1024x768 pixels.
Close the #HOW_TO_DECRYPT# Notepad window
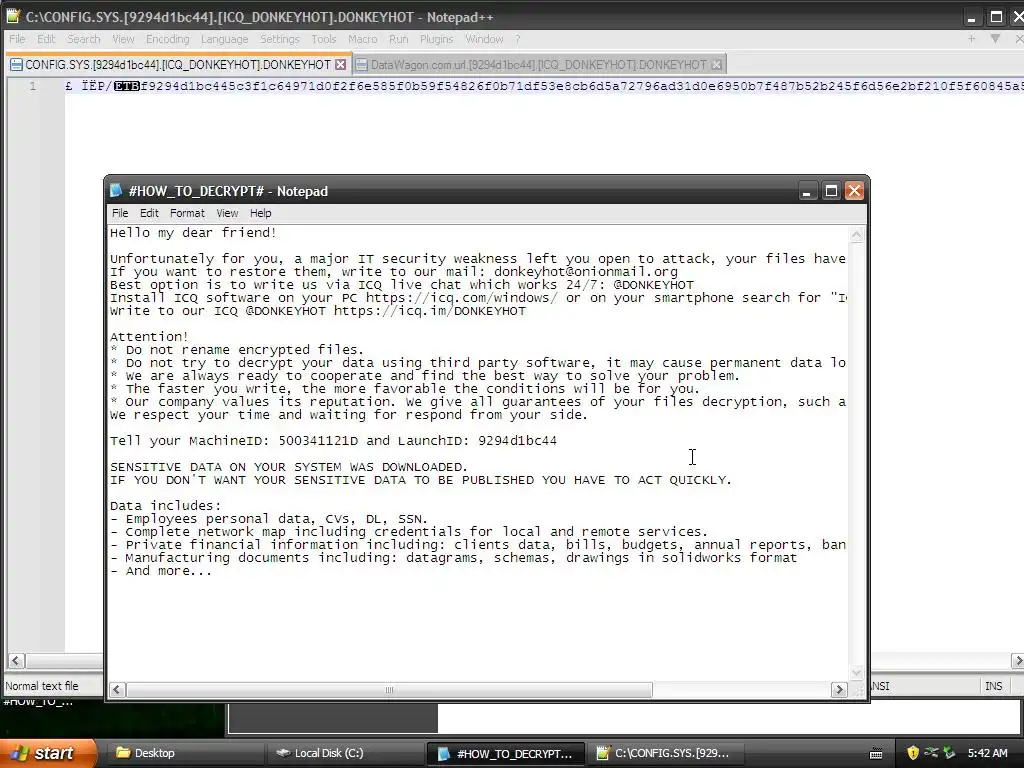point(854,191)
